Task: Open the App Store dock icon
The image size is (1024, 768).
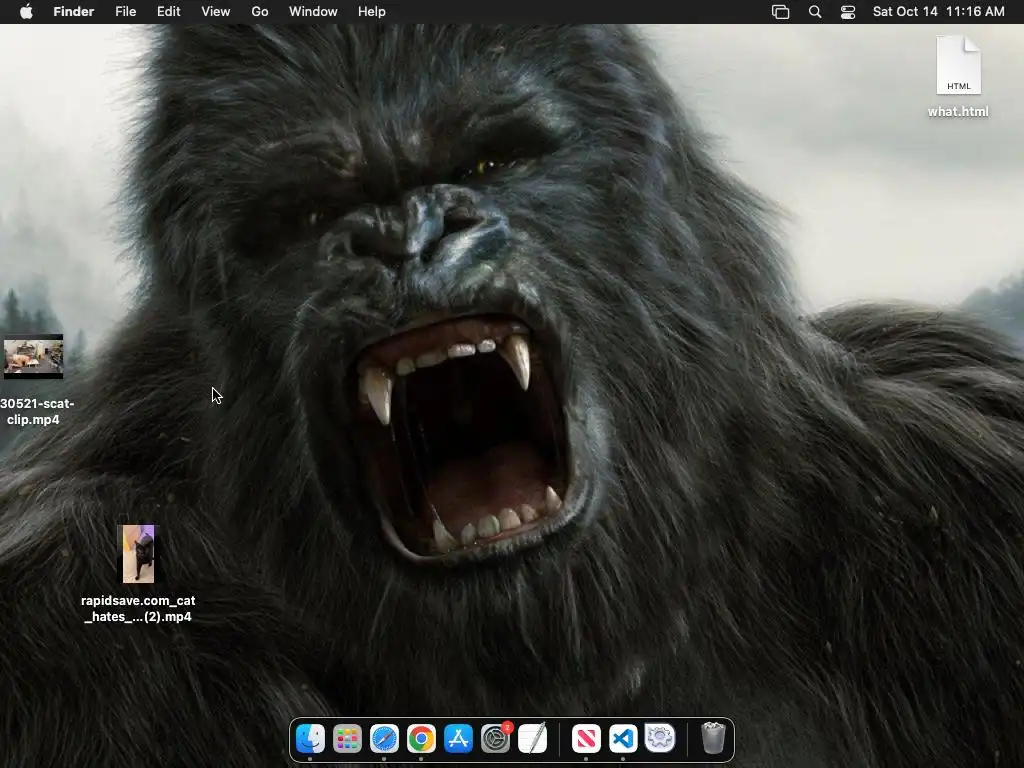Action: click(x=458, y=739)
